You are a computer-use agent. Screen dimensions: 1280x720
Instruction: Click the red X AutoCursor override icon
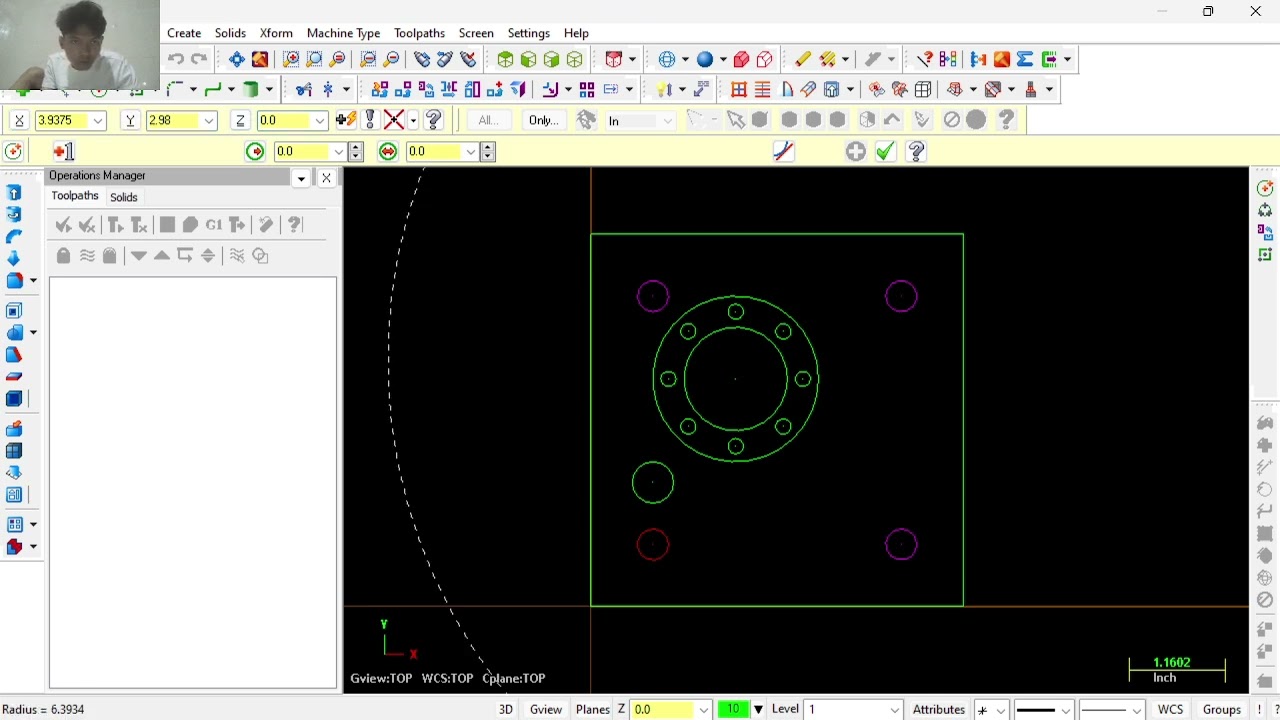tap(394, 120)
